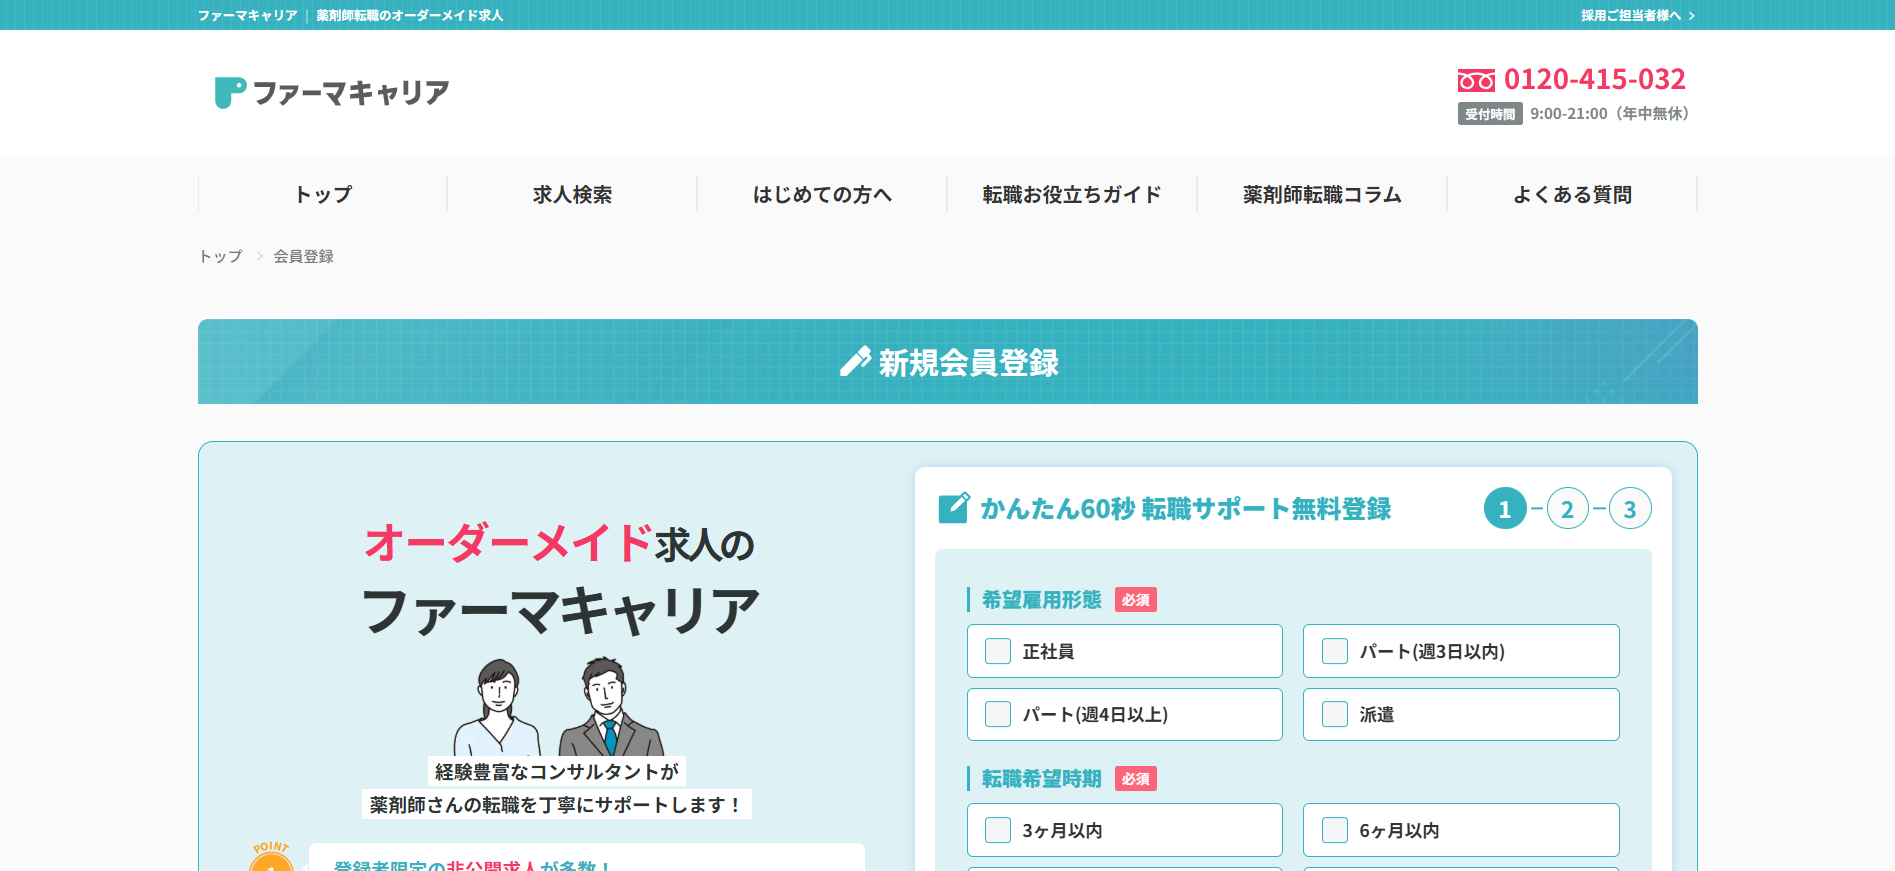Click the オーダーメイド求人の headline
Screen dimensions: 1895x871
coord(559,543)
